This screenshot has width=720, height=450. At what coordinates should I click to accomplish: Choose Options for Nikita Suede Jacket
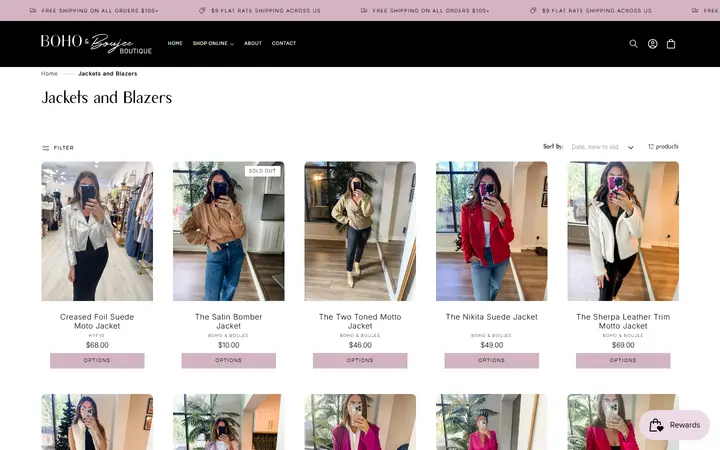[x=491, y=360]
